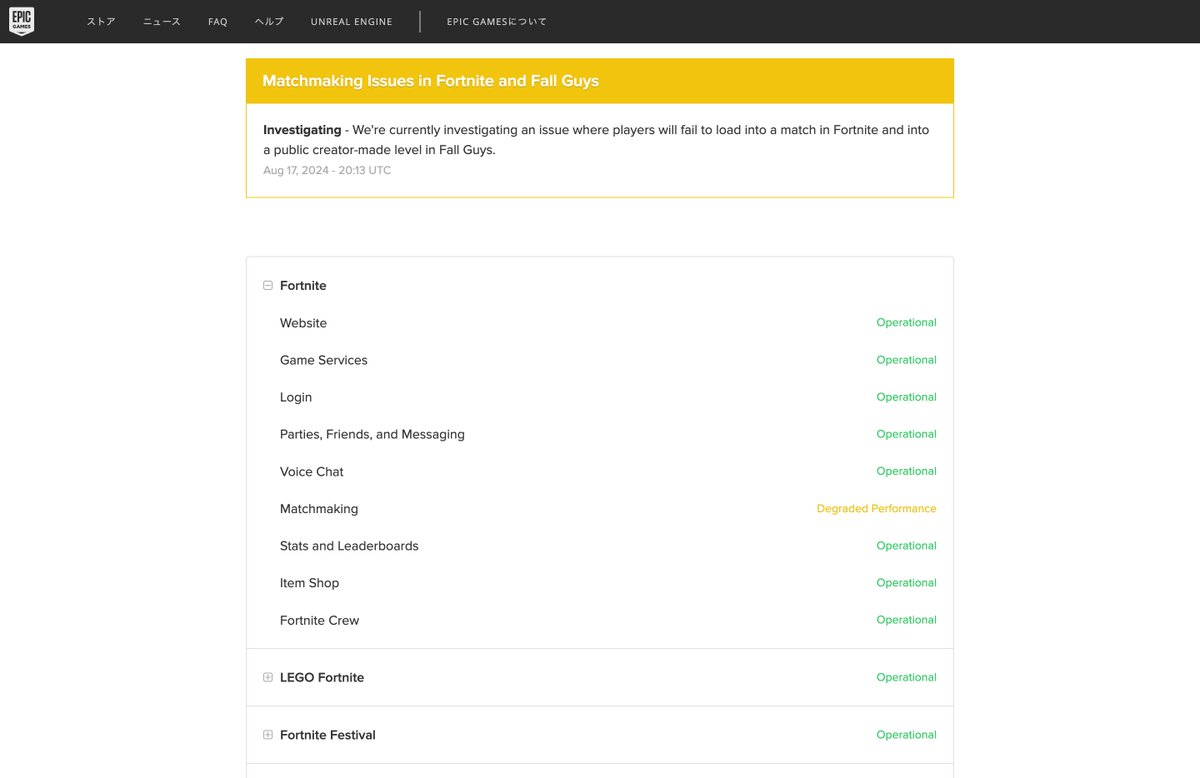The image size is (1200, 778).
Task: Go to Unreal Engine in the navigation bar
Action: 352,22
